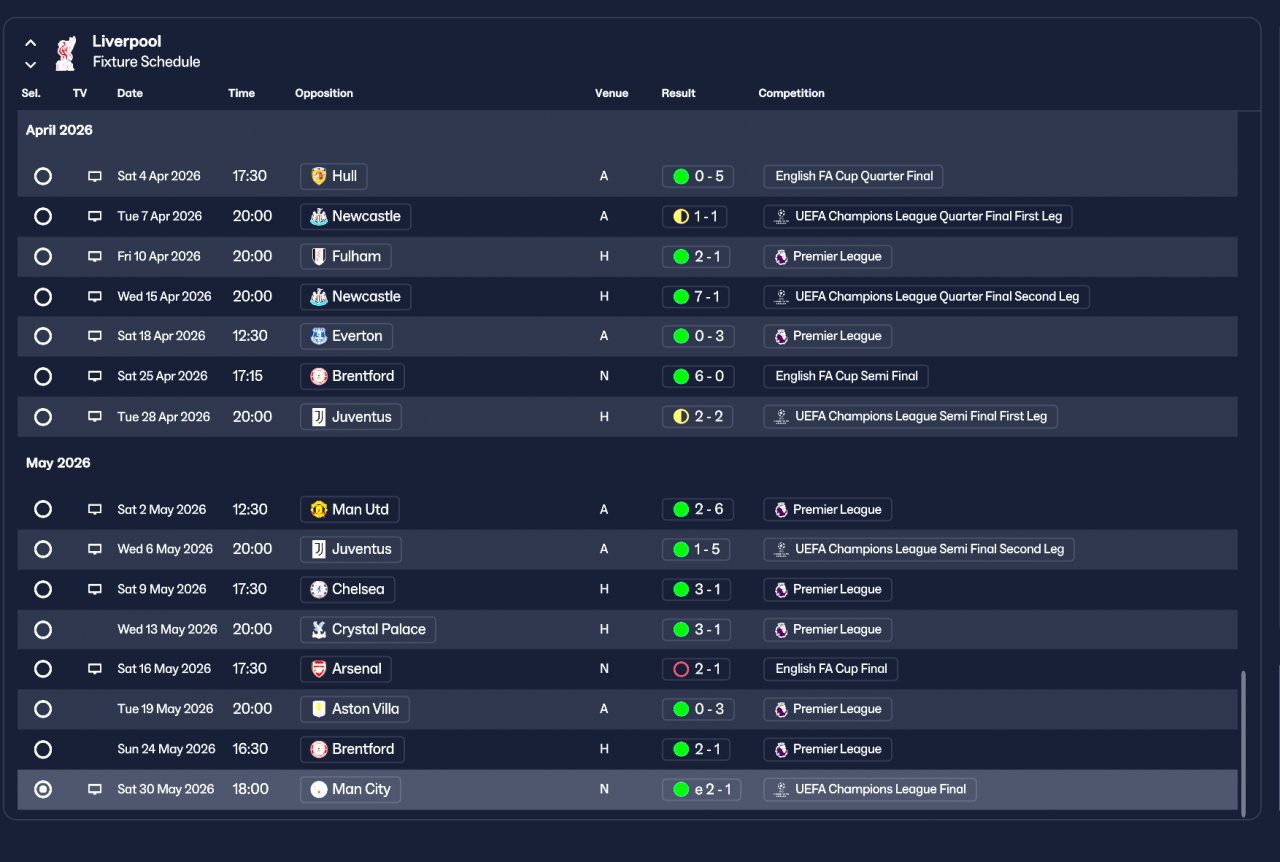Image resolution: width=1280 pixels, height=862 pixels.
Task: Sort fixtures by Date column header
Action: click(x=130, y=93)
